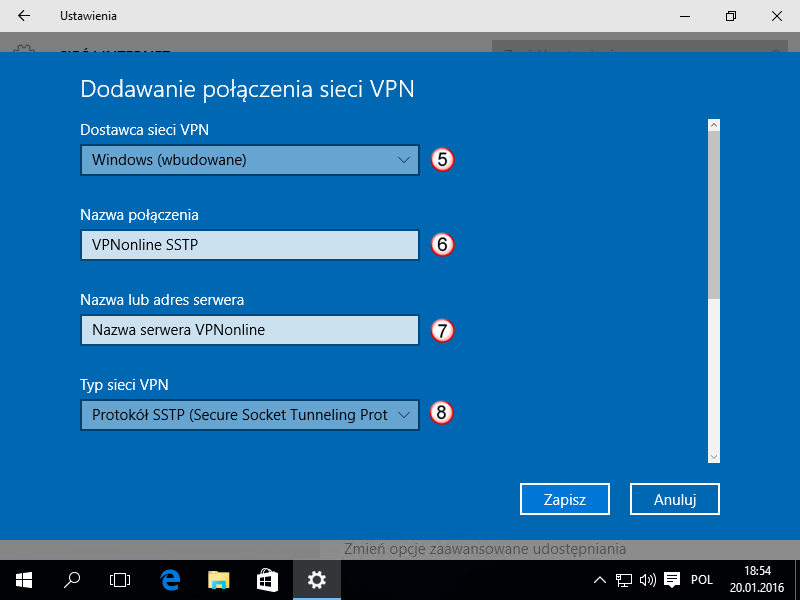
Task: Open File Explorer from the taskbar
Action: coord(218,580)
